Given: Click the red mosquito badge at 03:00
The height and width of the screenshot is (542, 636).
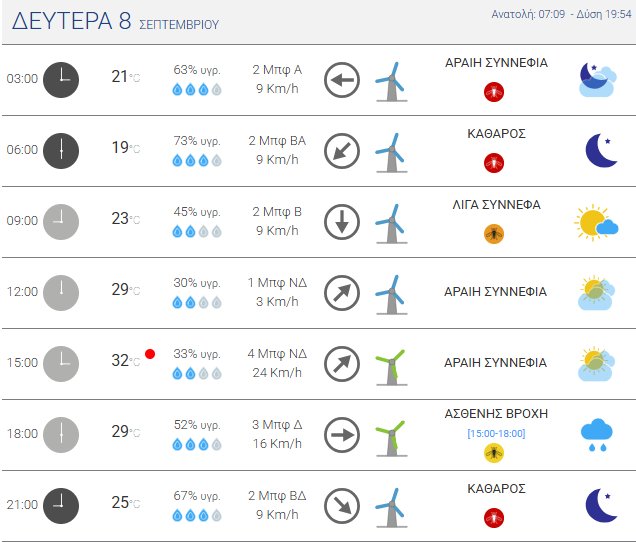Looking at the screenshot, I should point(493,92).
